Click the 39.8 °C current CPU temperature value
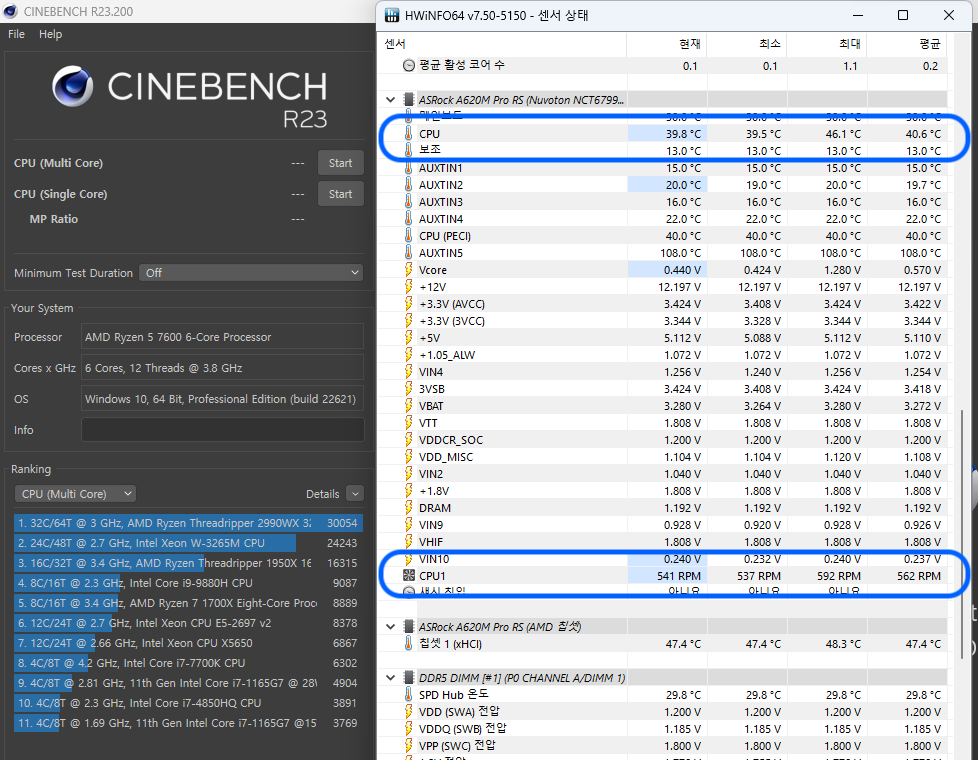This screenshot has height=760, width=978. (683, 134)
